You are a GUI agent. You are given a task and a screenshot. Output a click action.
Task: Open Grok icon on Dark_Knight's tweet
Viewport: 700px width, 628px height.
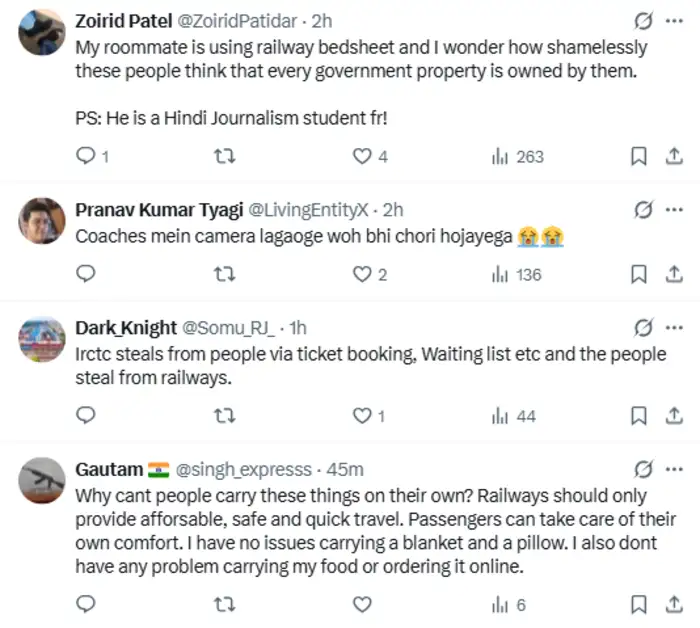point(645,328)
